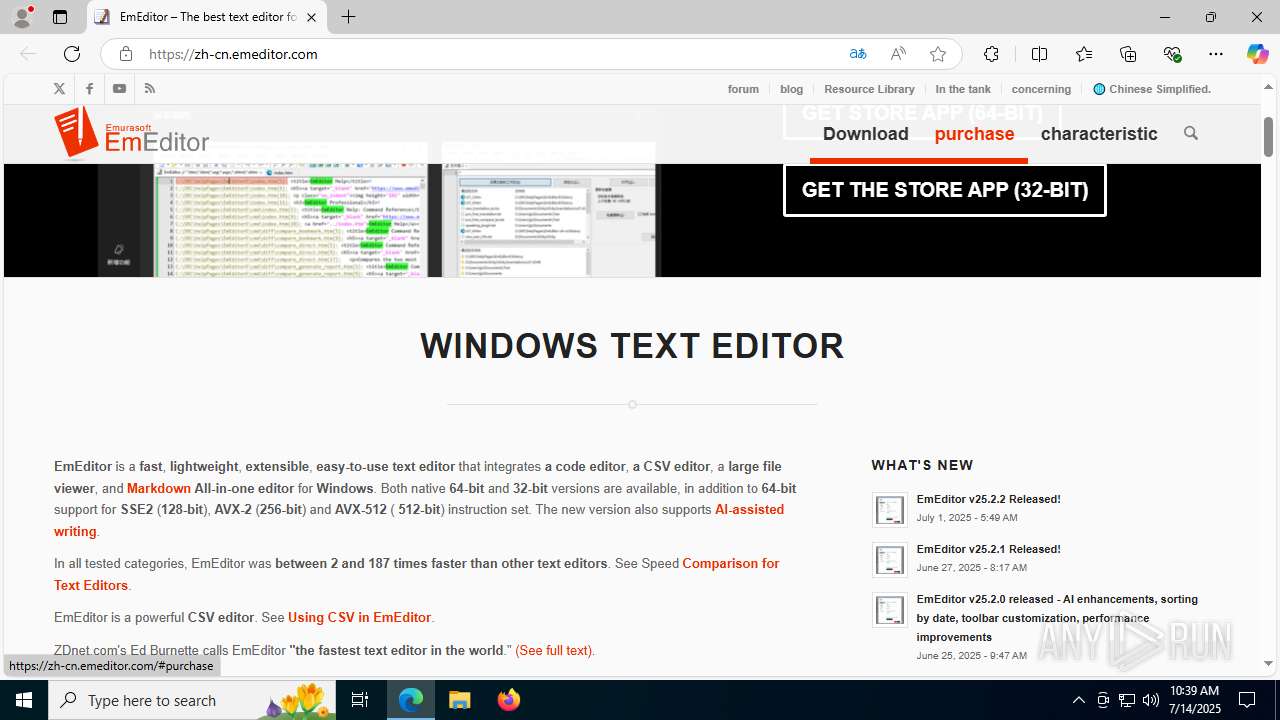The image size is (1280, 720).
Task: Select the characteristic navigation item
Action: pos(1099,134)
